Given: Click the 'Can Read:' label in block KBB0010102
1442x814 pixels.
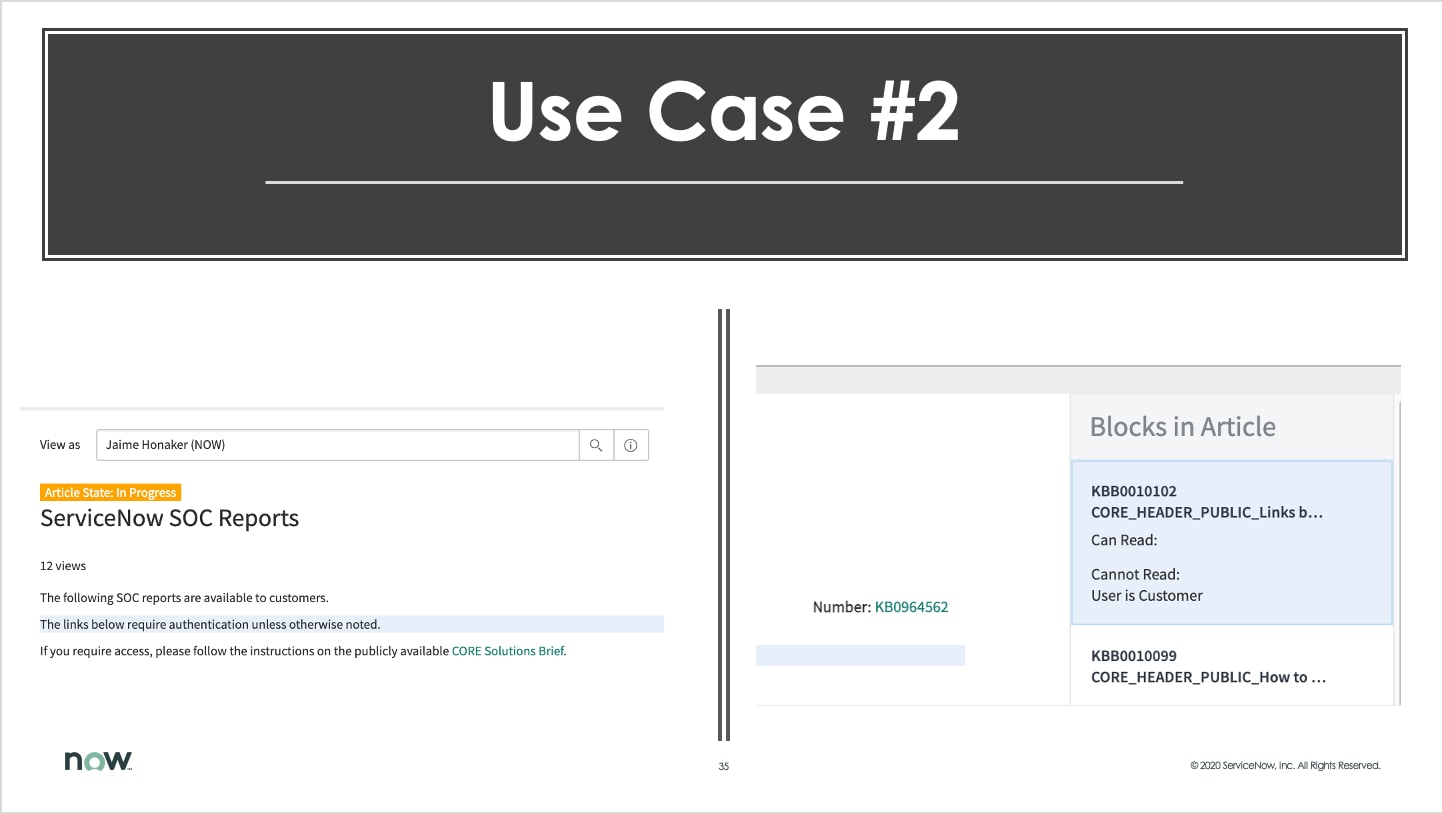Looking at the screenshot, I should point(1124,540).
